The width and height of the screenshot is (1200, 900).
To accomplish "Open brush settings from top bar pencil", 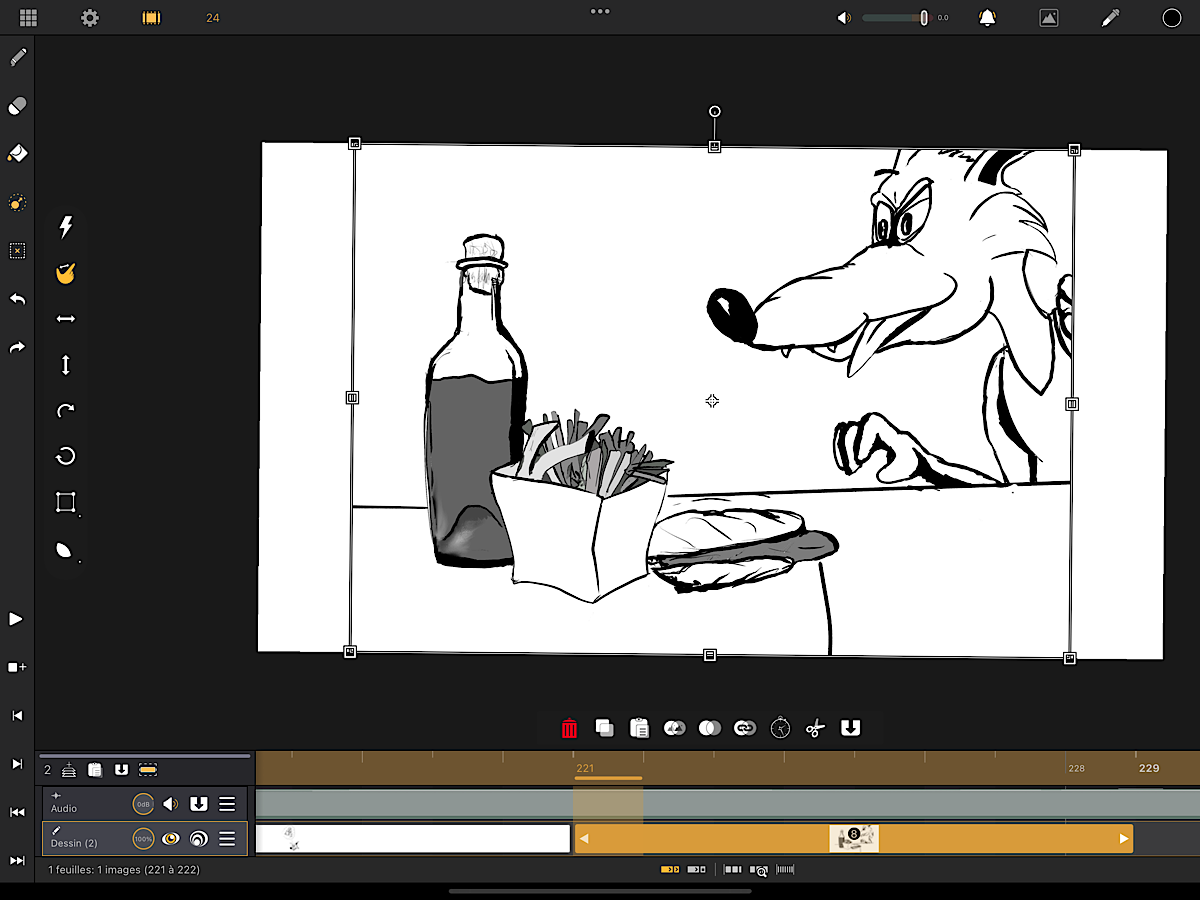I will coord(1110,18).
